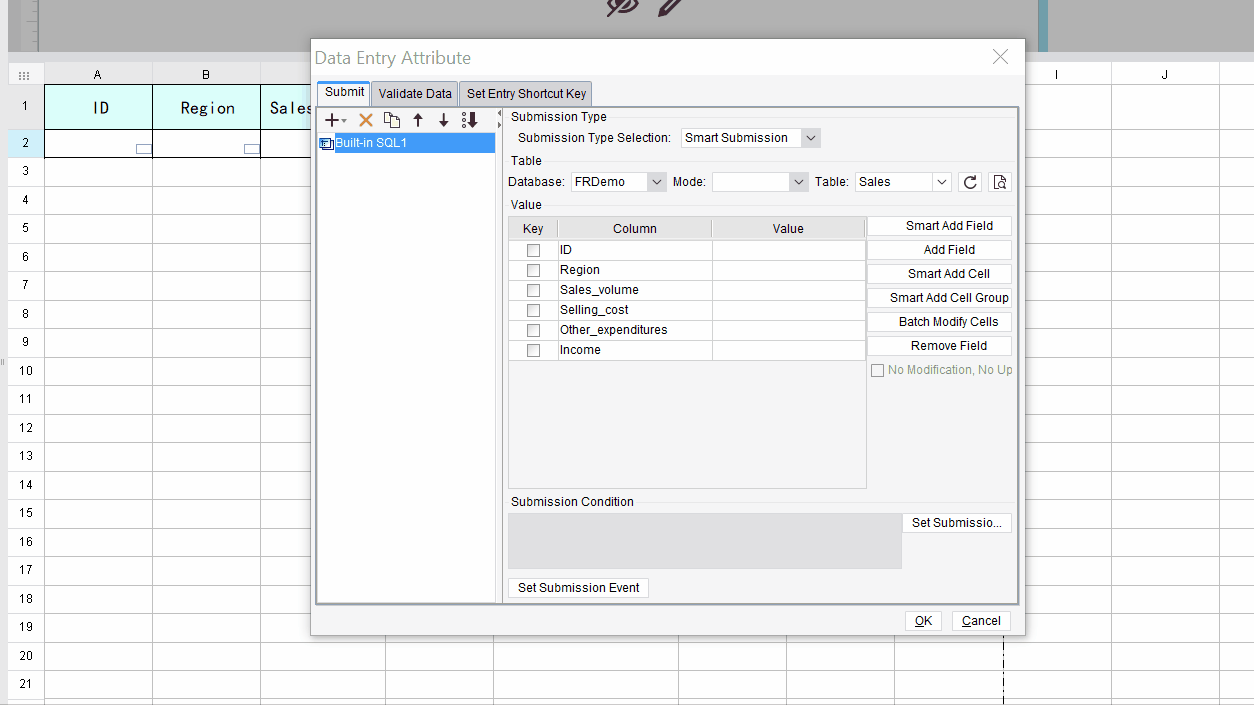Copy the Built-in SQL1 submission

point(391,120)
